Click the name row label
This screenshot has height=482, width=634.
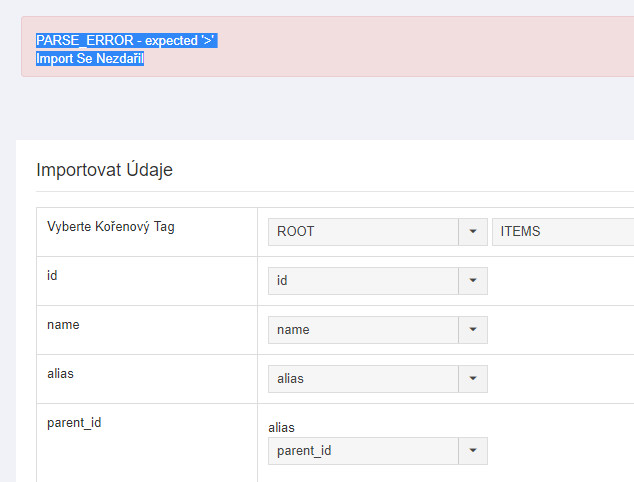[63, 325]
